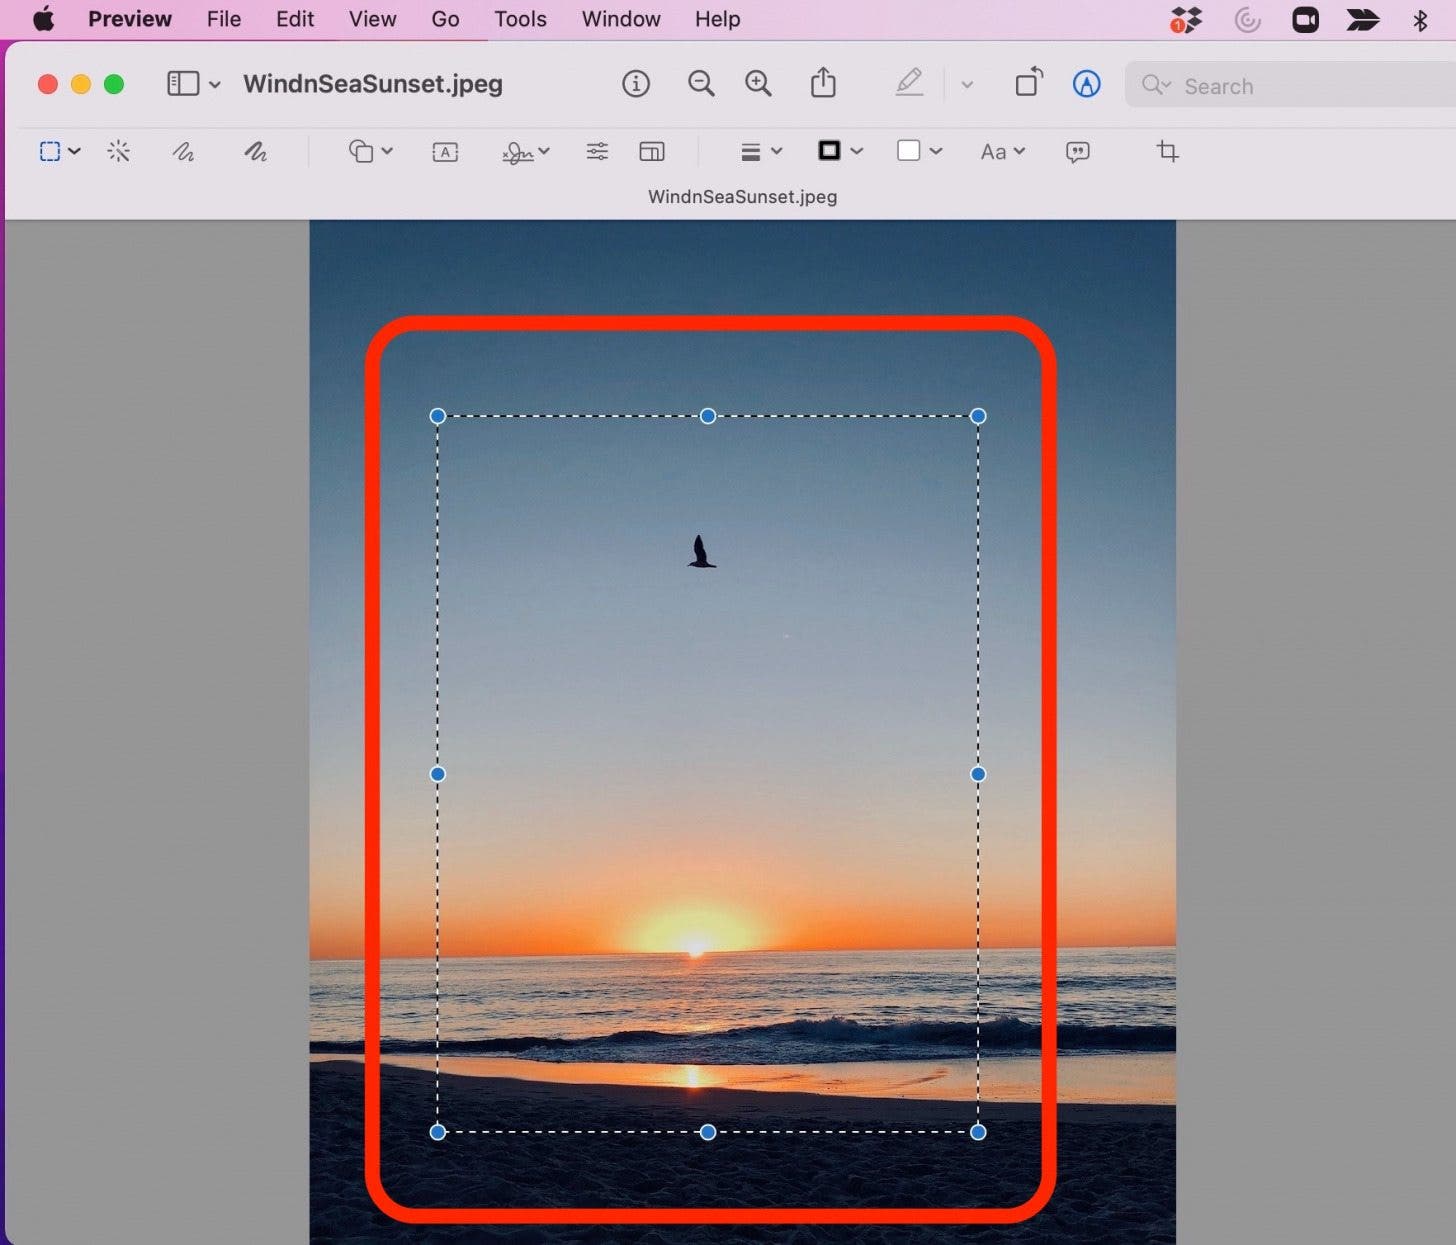1456x1245 pixels.
Task: Open the Tools menu
Action: coord(520,19)
